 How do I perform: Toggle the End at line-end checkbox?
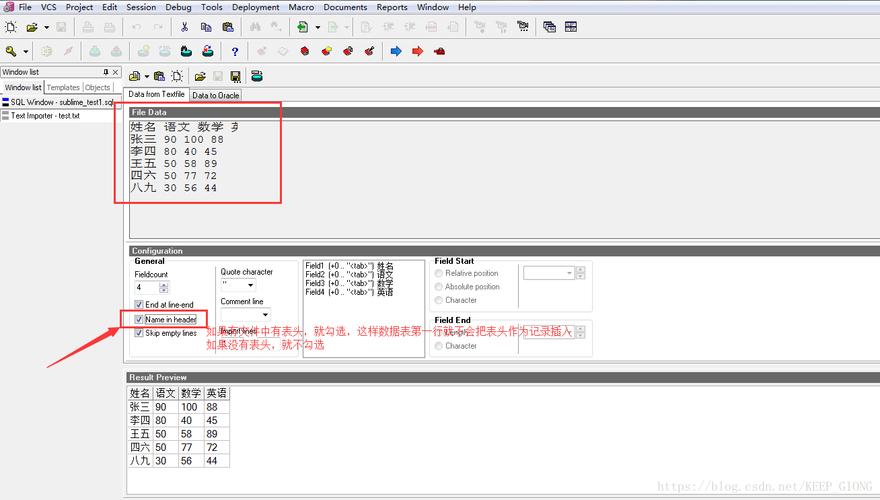(139, 304)
